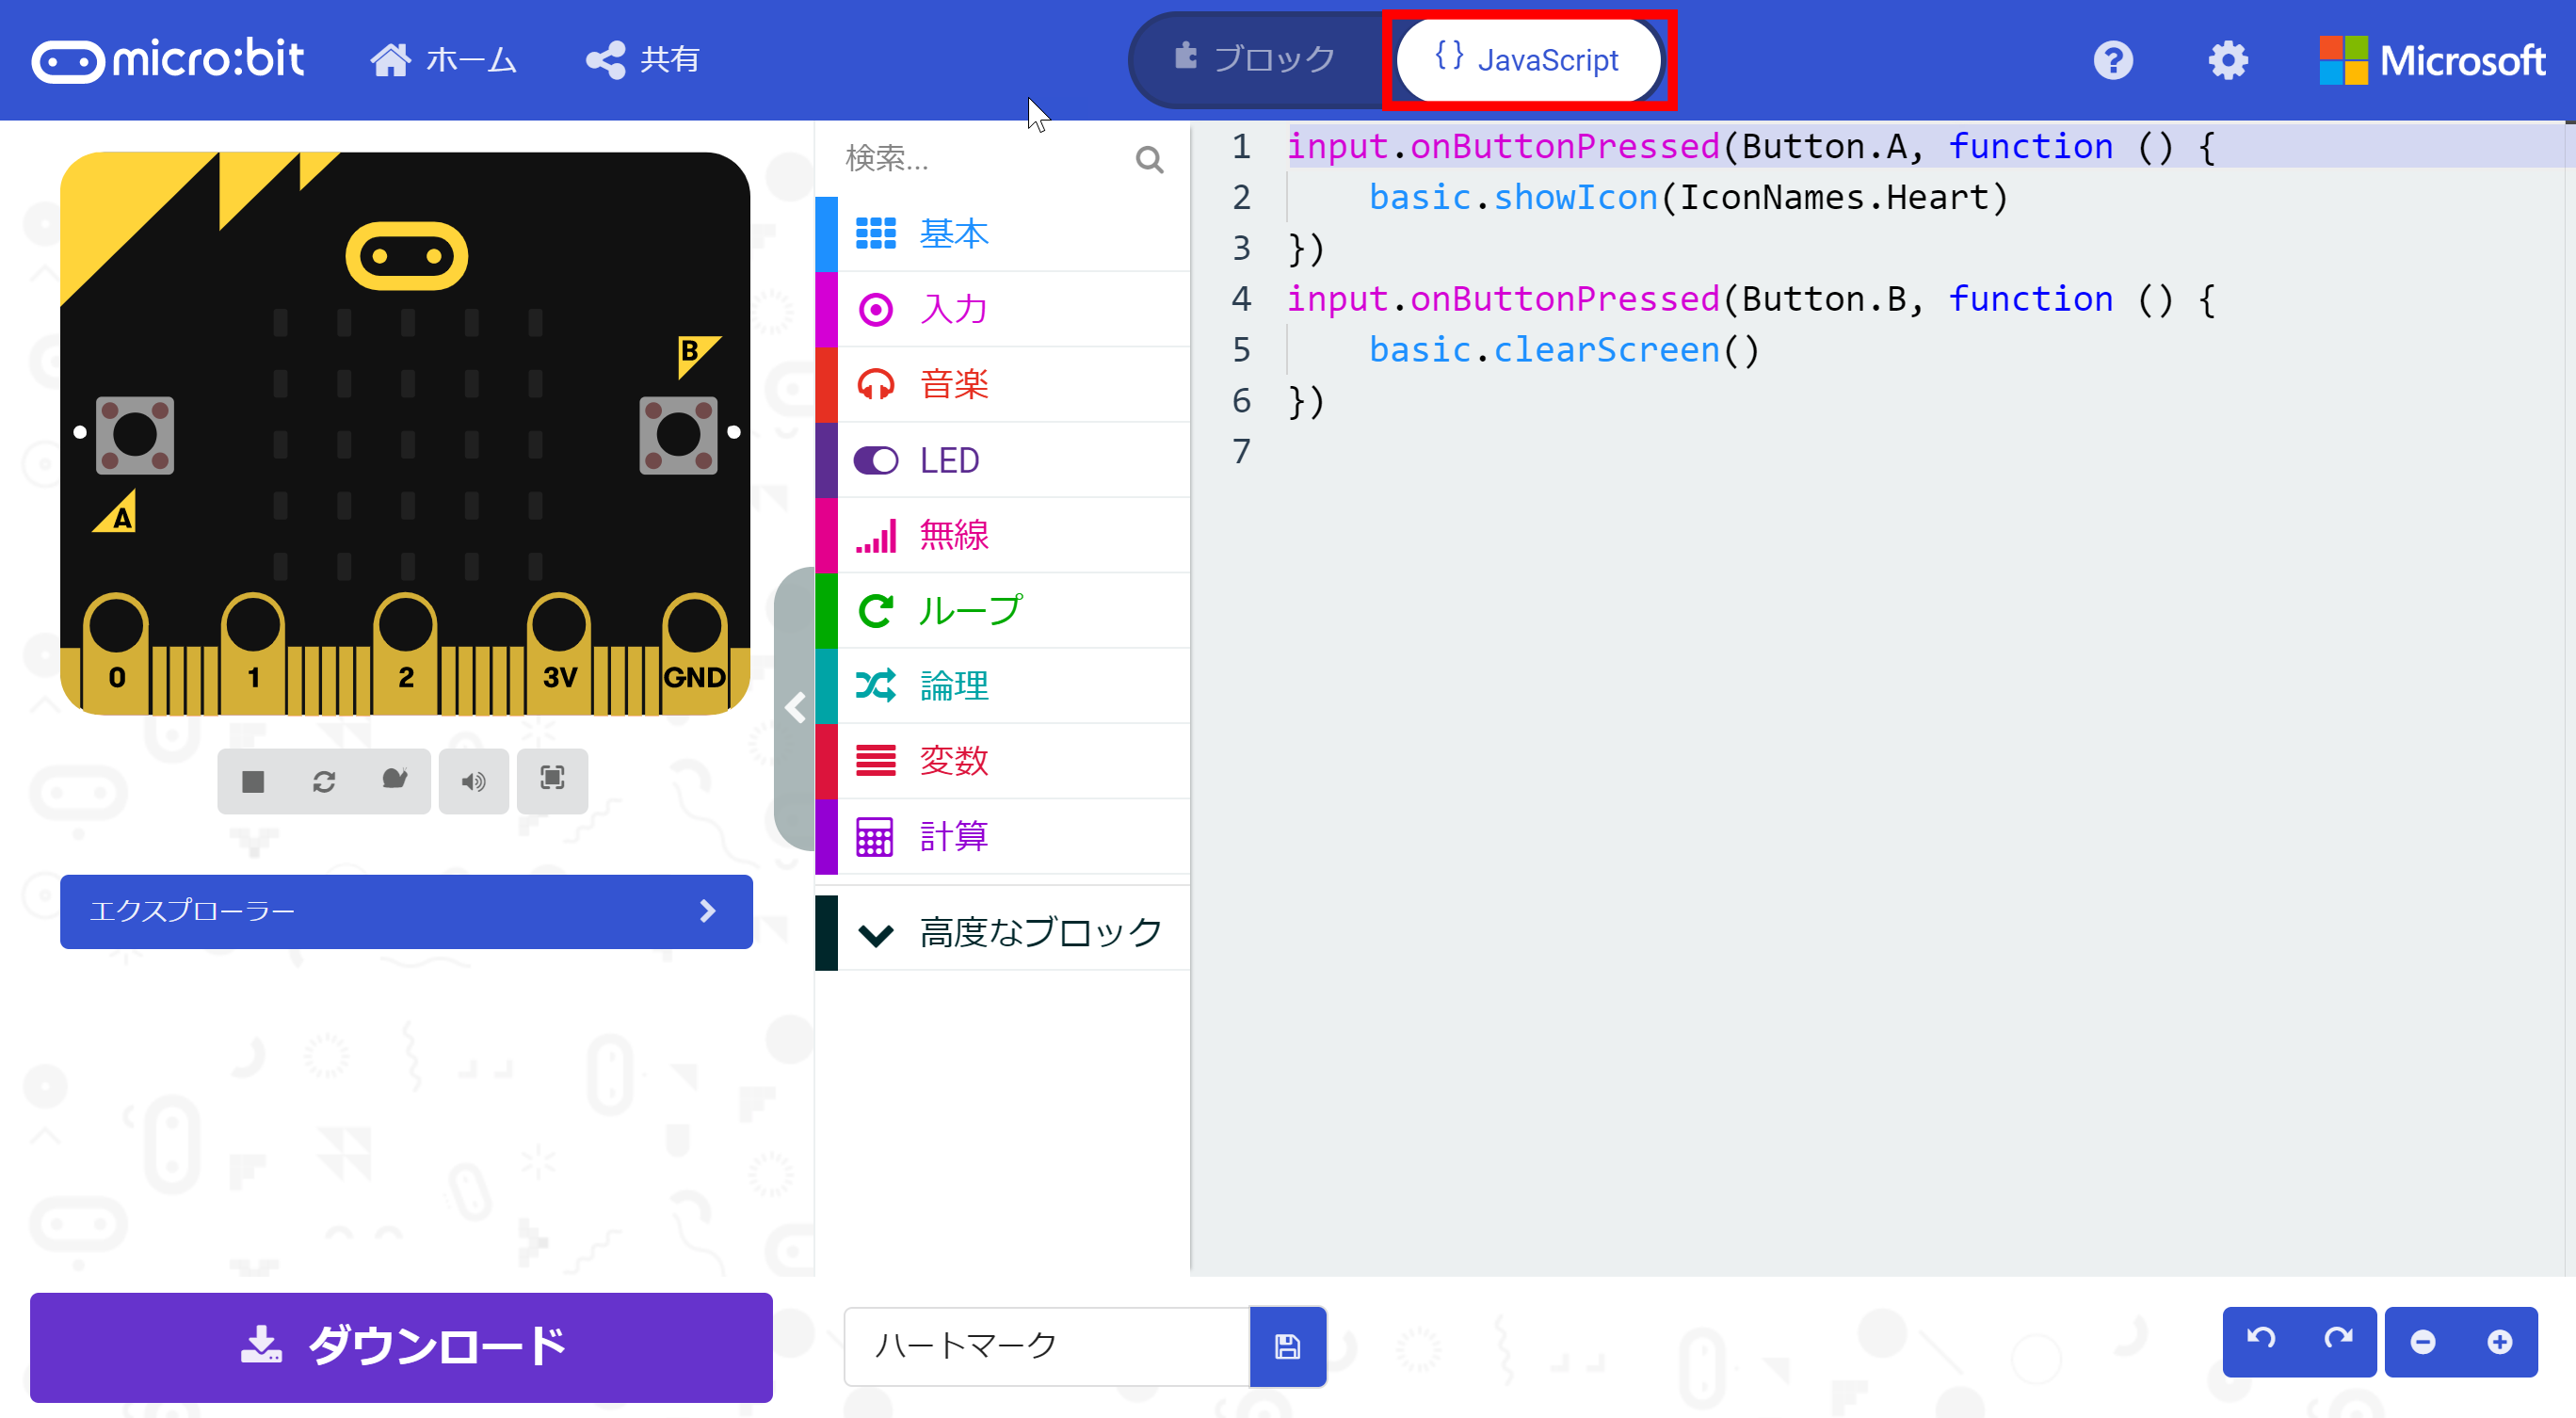Open the 論理 (Logic) category
The image size is (2576, 1418).
point(952,686)
